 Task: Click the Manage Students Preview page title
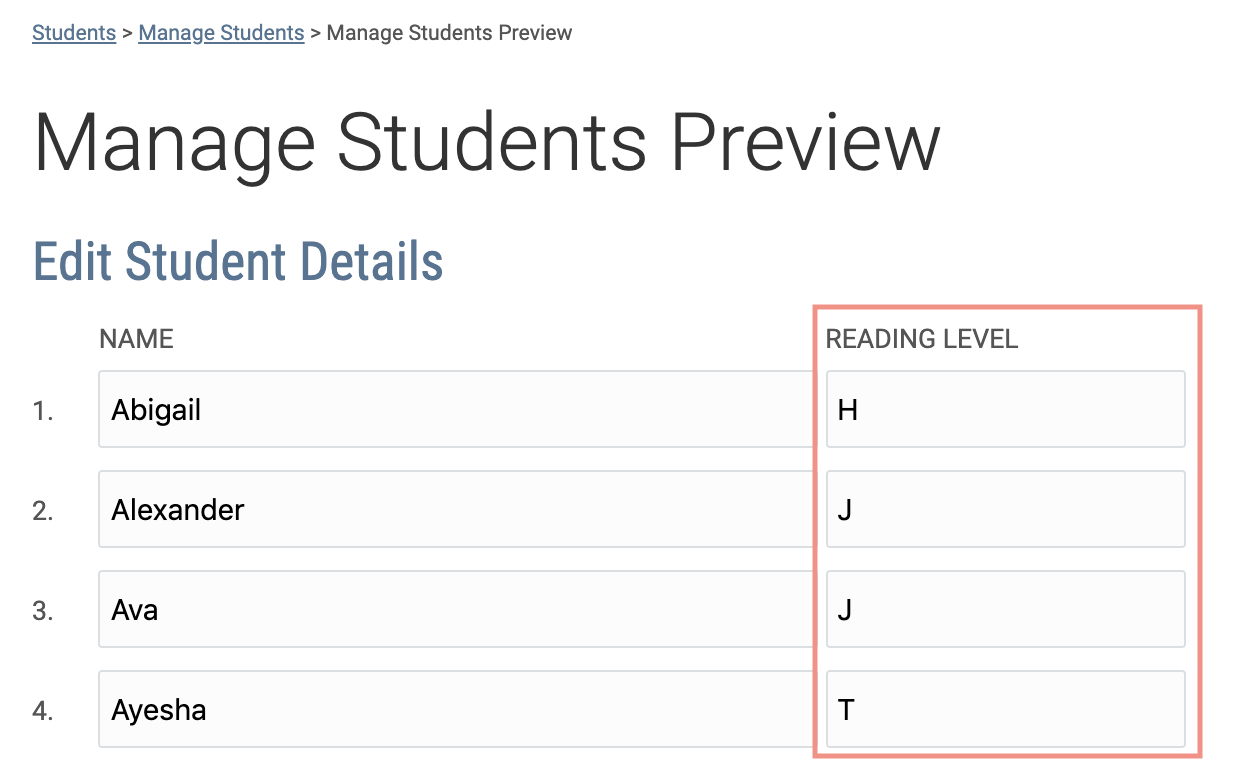tap(487, 140)
